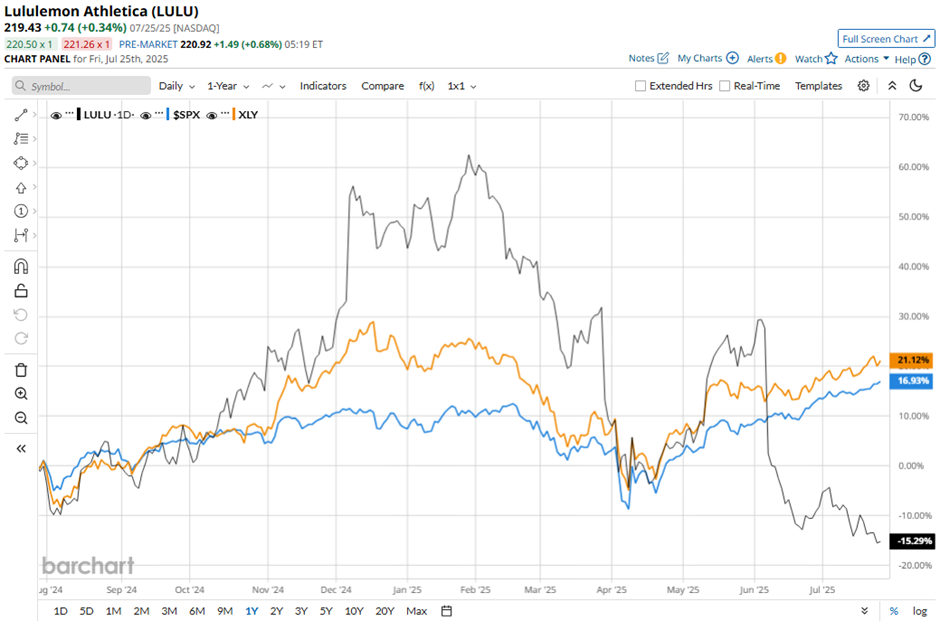Open the XLY series options menu
940x621 pixels.
[225, 113]
